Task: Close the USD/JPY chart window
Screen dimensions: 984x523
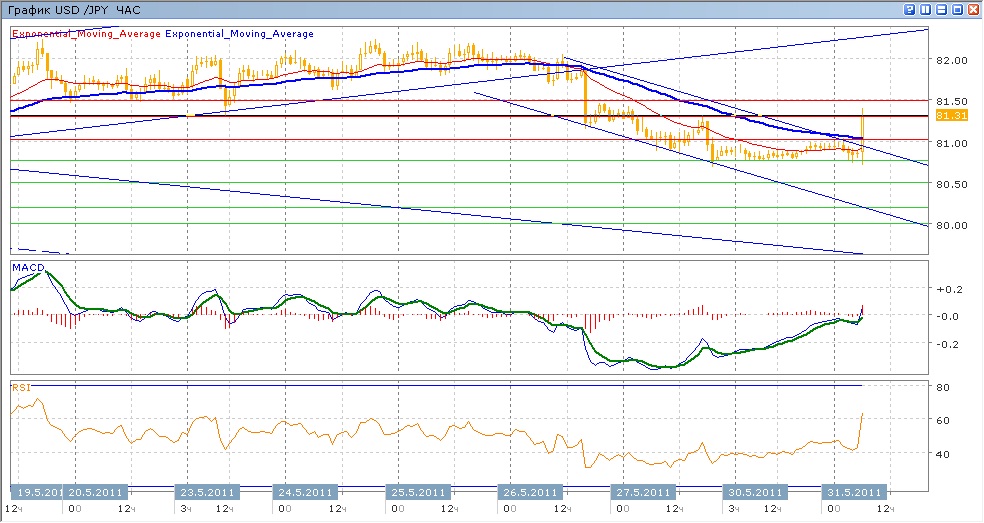Action: tap(972, 9)
